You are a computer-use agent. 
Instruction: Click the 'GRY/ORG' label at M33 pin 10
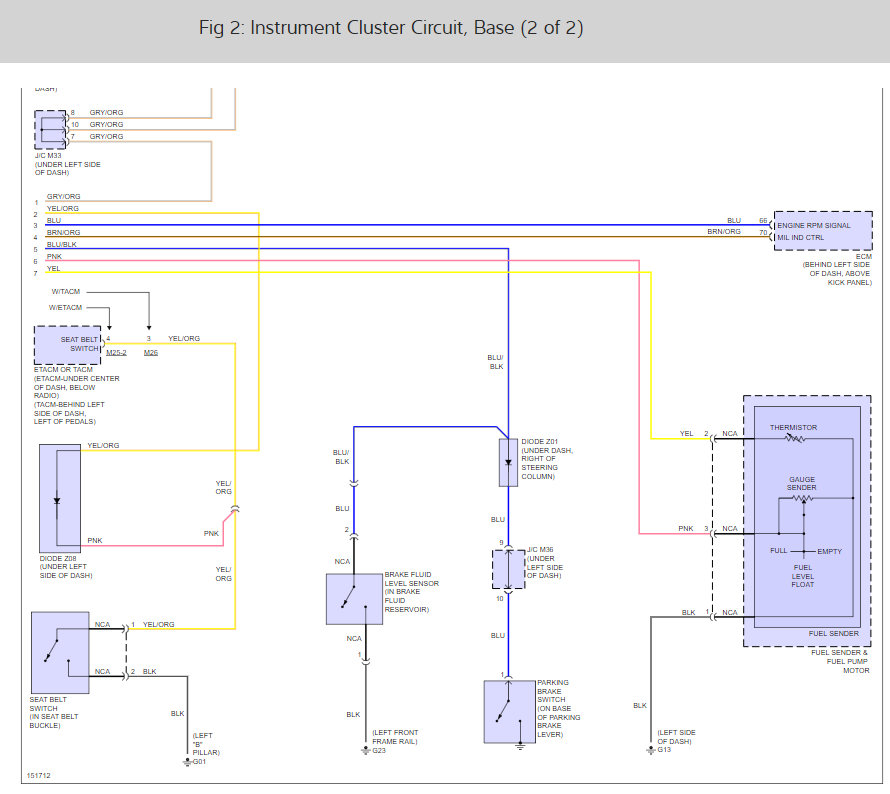click(x=106, y=124)
